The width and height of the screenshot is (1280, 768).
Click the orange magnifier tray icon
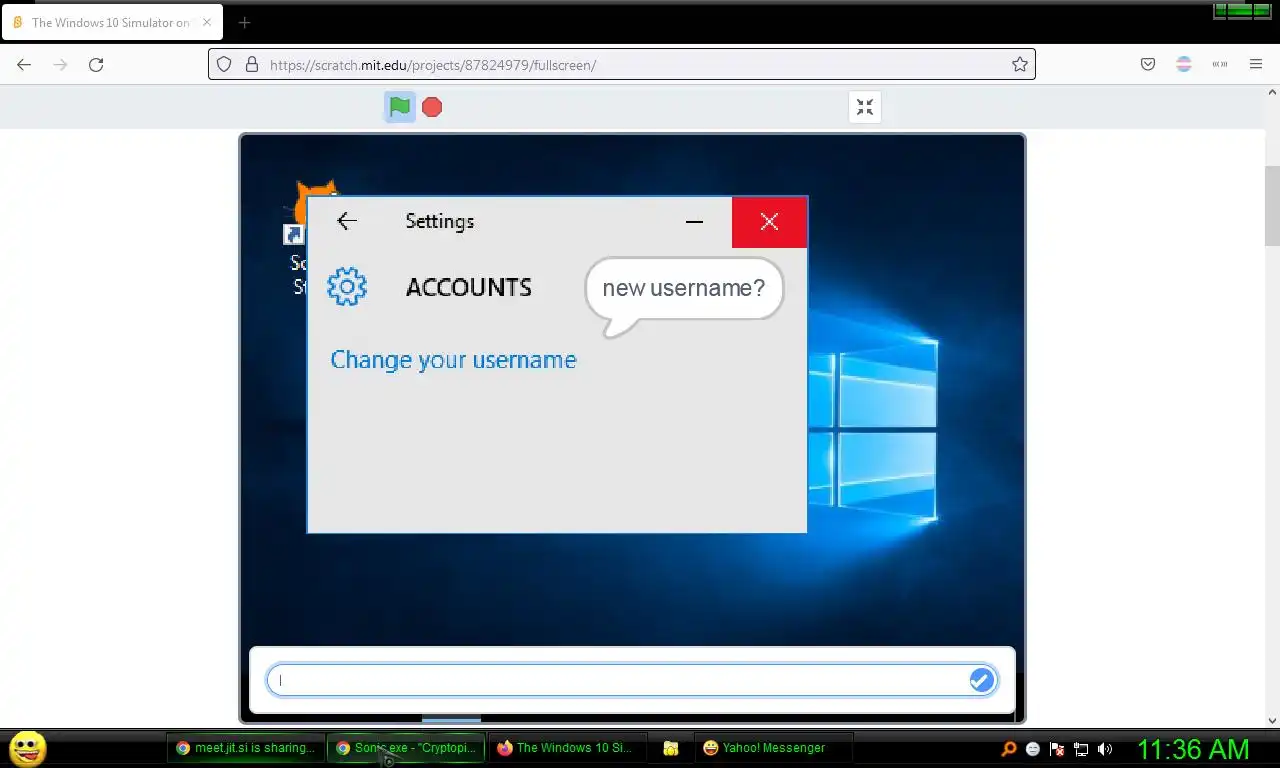(x=1009, y=749)
